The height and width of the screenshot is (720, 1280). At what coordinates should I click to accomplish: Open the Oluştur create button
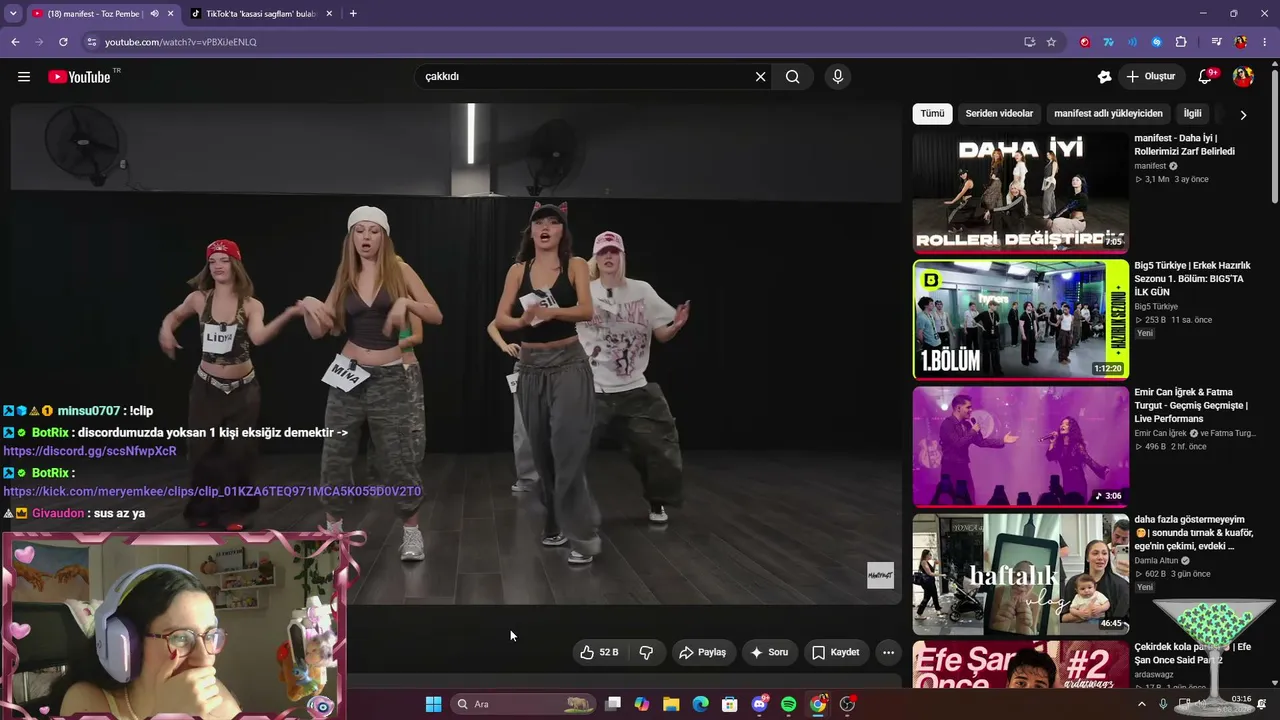click(1150, 77)
